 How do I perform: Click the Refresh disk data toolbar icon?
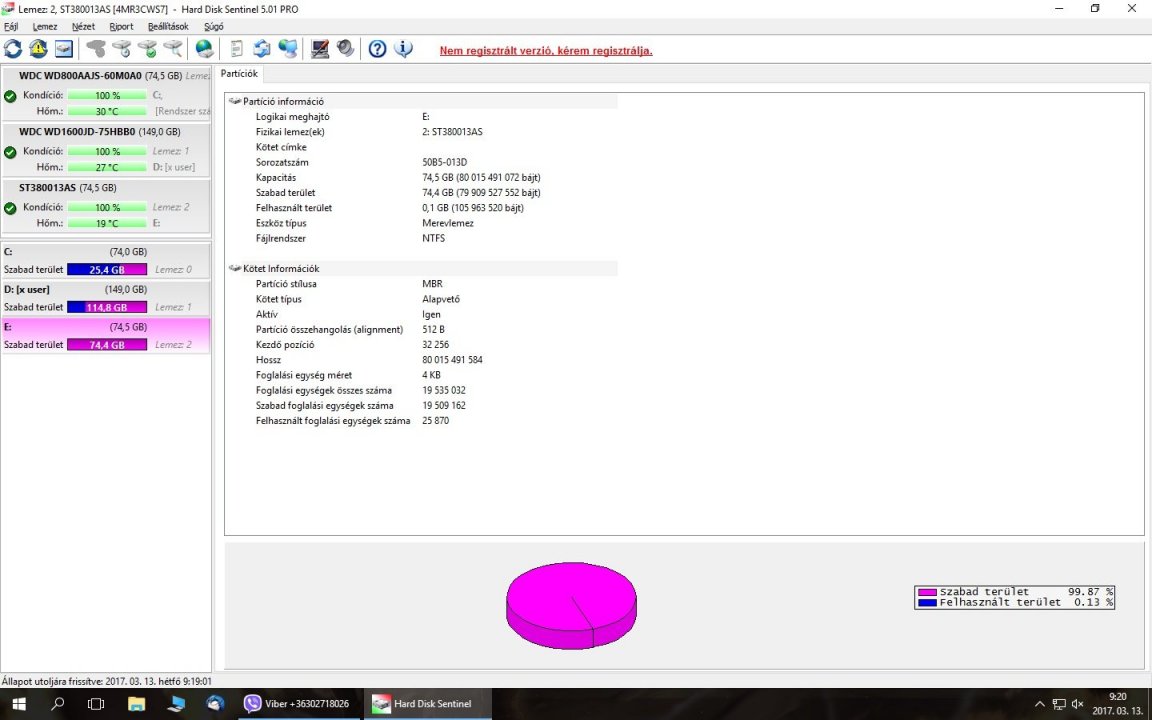click(13, 49)
